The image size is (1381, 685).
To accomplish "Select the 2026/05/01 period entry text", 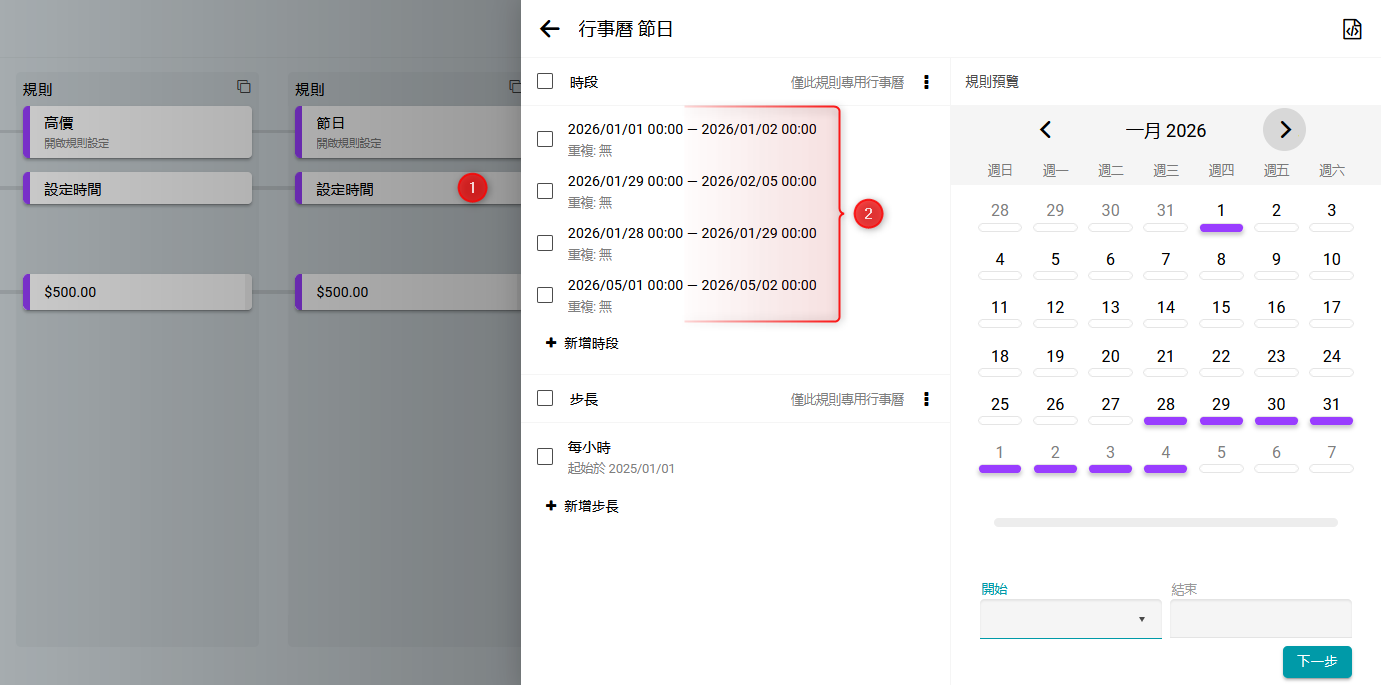I will pyautogui.click(x=691, y=285).
